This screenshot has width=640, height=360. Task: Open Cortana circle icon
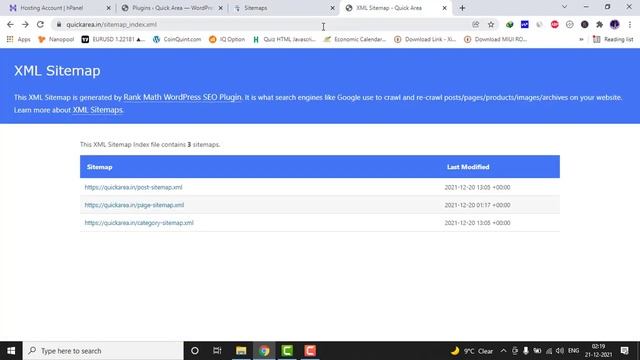coord(195,351)
